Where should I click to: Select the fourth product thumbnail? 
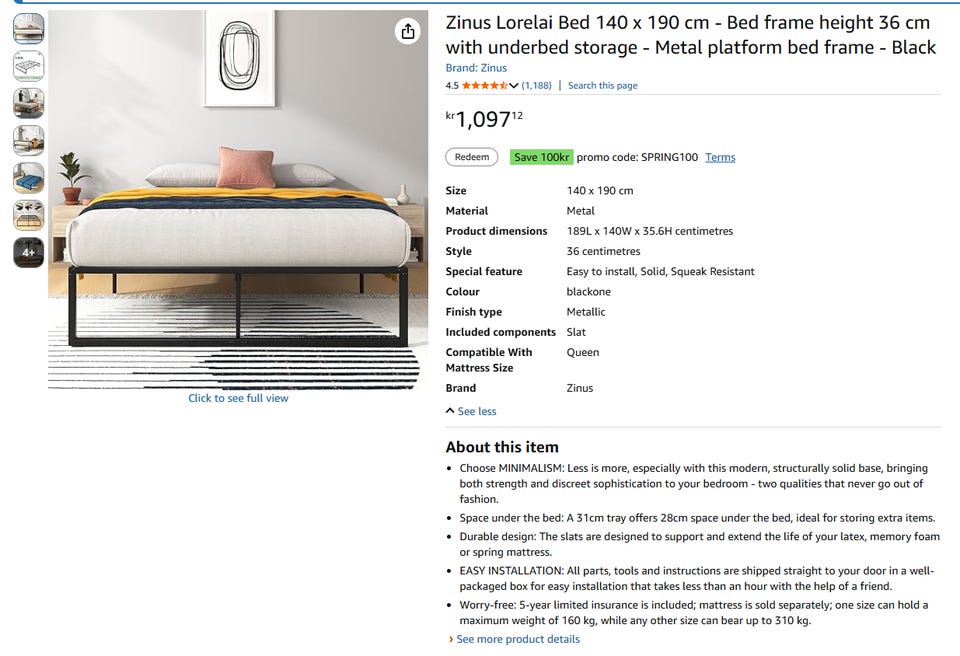28,140
